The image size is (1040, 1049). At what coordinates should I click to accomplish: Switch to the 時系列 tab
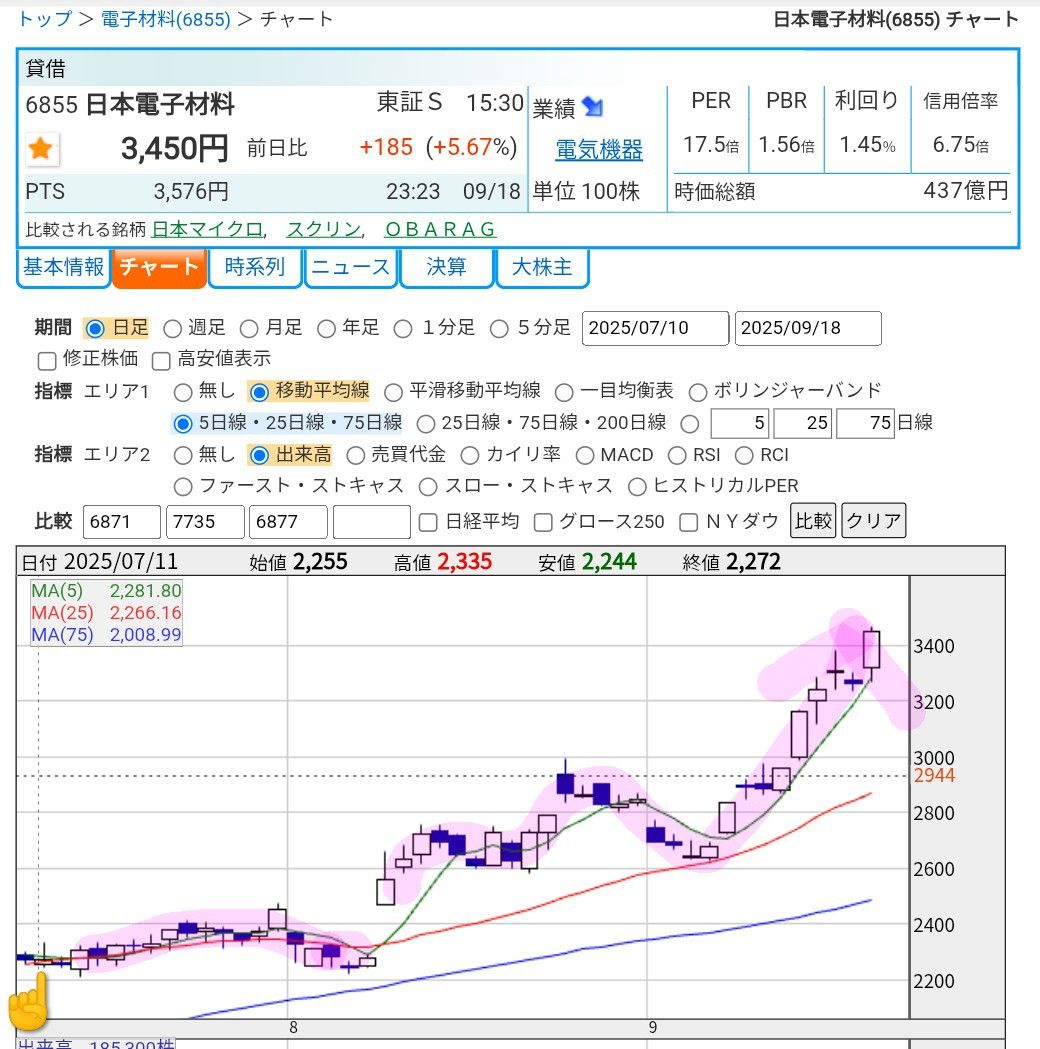pyautogui.click(x=255, y=267)
